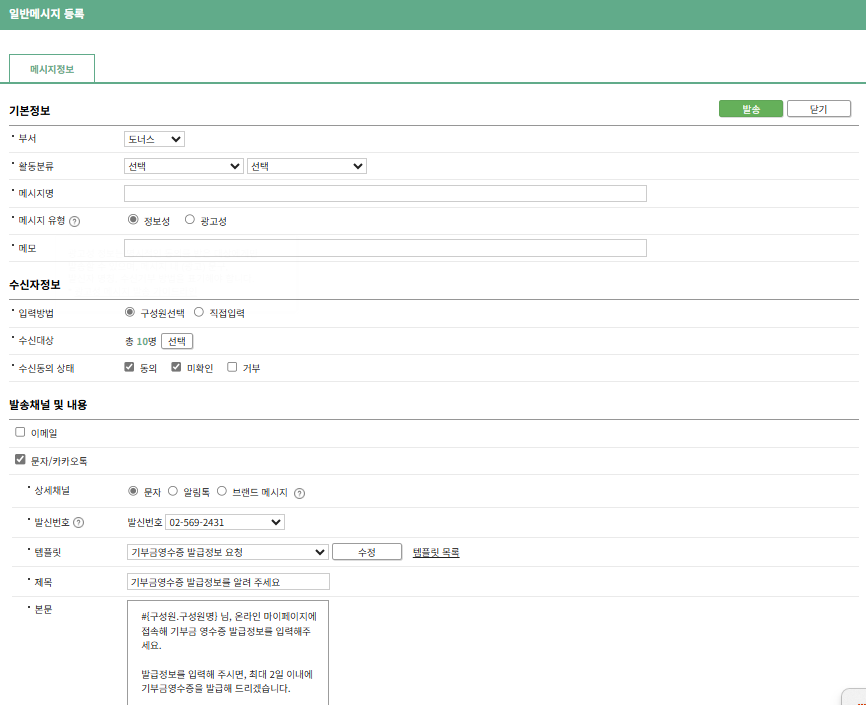Open the 부서 dropdown showing 도너스

(154, 139)
